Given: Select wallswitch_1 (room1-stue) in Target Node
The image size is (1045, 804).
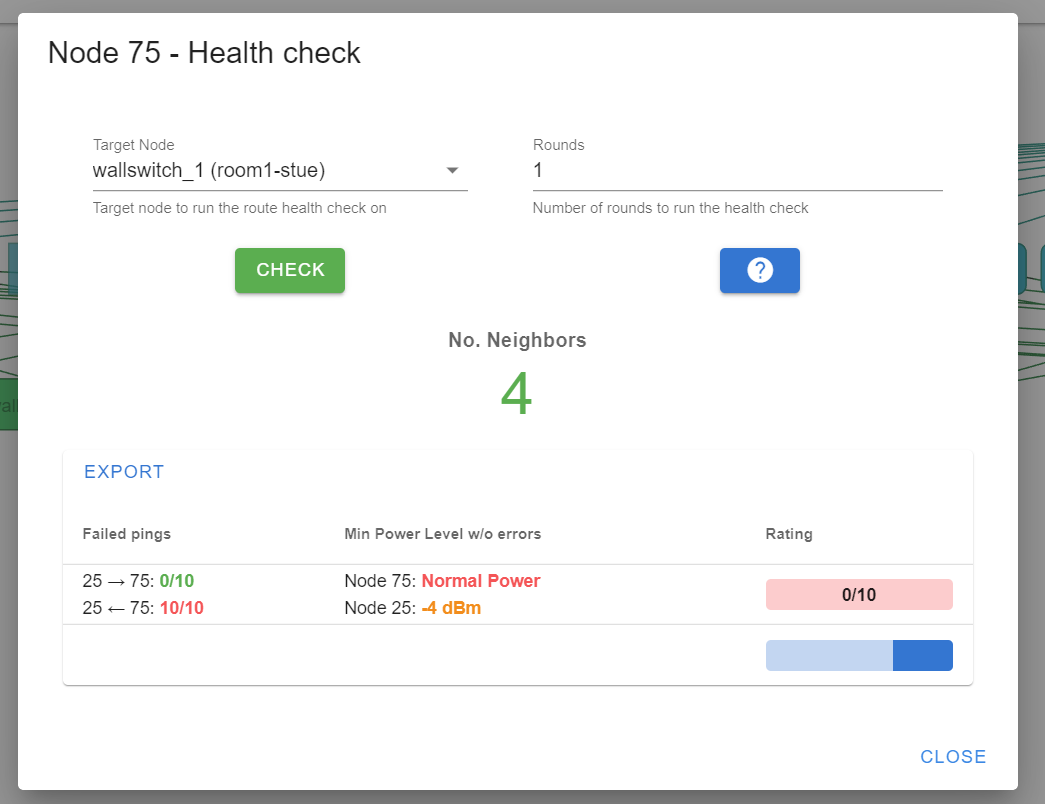Looking at the screenshot, I should 207,170.
